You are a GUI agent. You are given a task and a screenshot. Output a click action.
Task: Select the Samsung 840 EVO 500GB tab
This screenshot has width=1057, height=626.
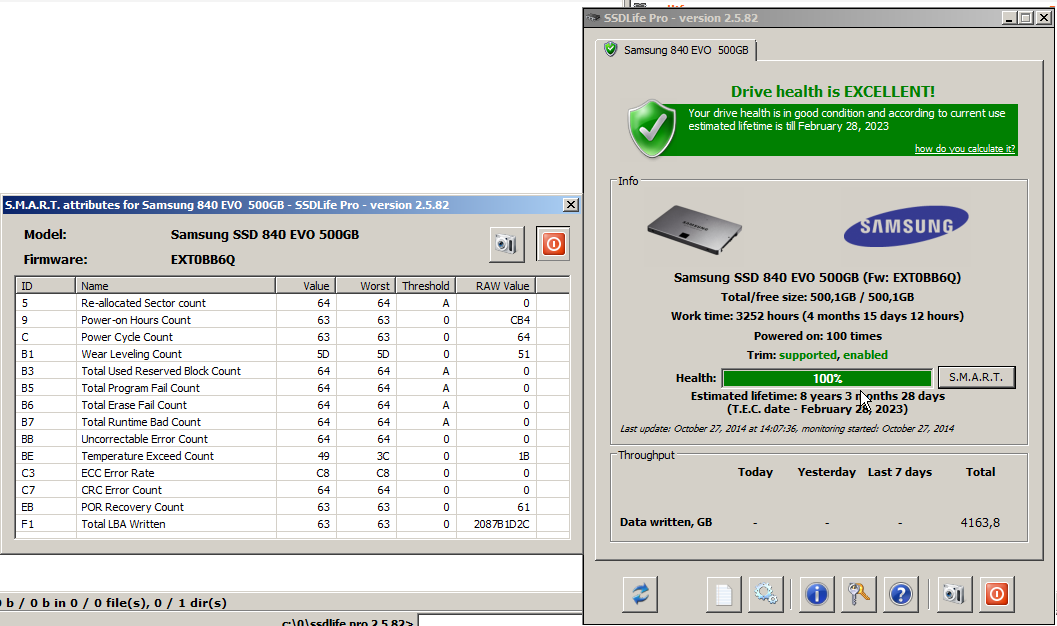point(676,50)
